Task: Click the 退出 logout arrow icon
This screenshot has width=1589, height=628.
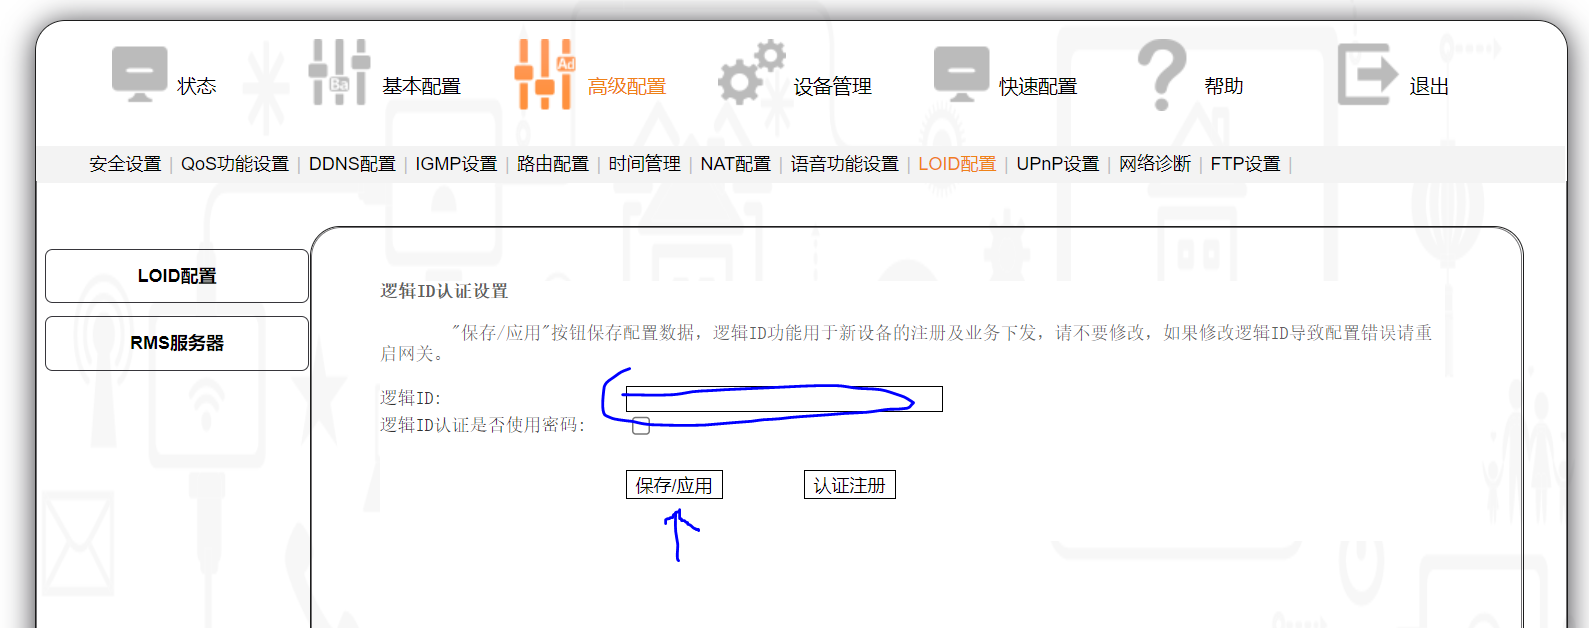Action: pos(1367,74)
